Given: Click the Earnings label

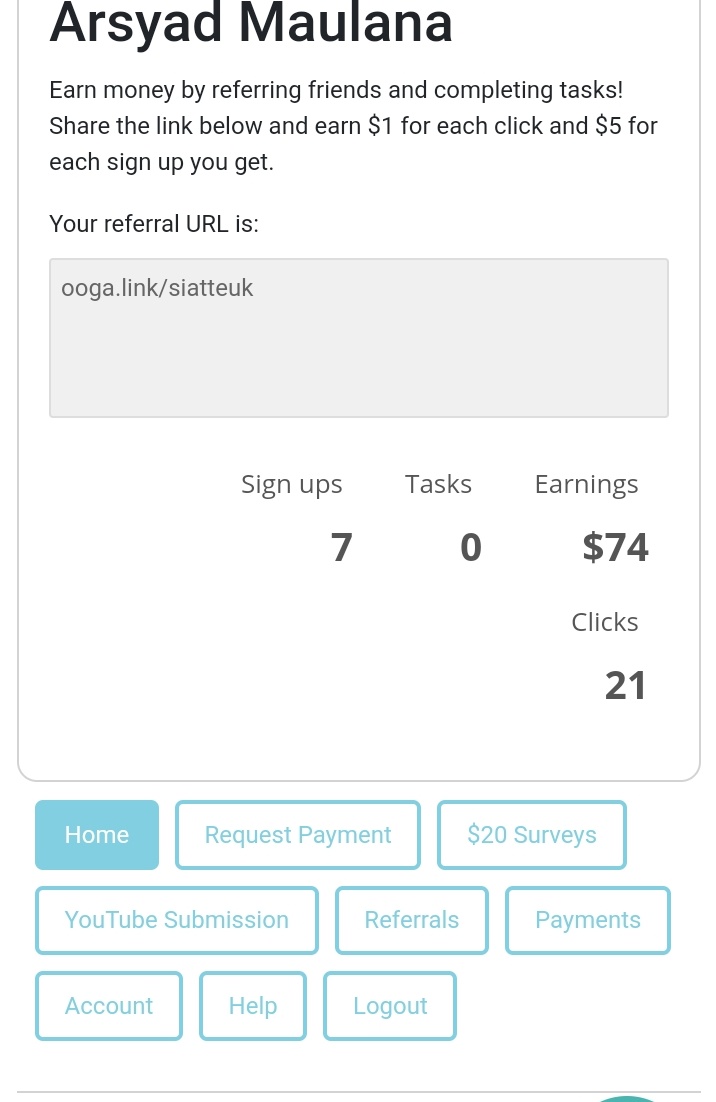Looking at the screenshot, I should coord(587,485).
